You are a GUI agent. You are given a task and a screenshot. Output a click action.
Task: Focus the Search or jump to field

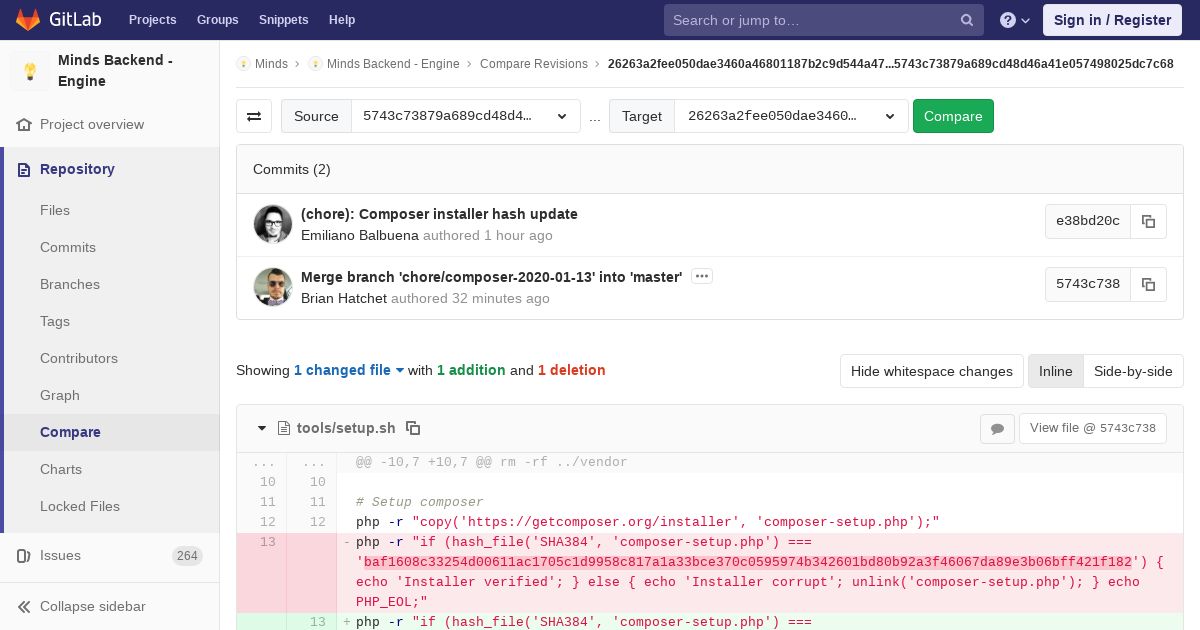810,20
